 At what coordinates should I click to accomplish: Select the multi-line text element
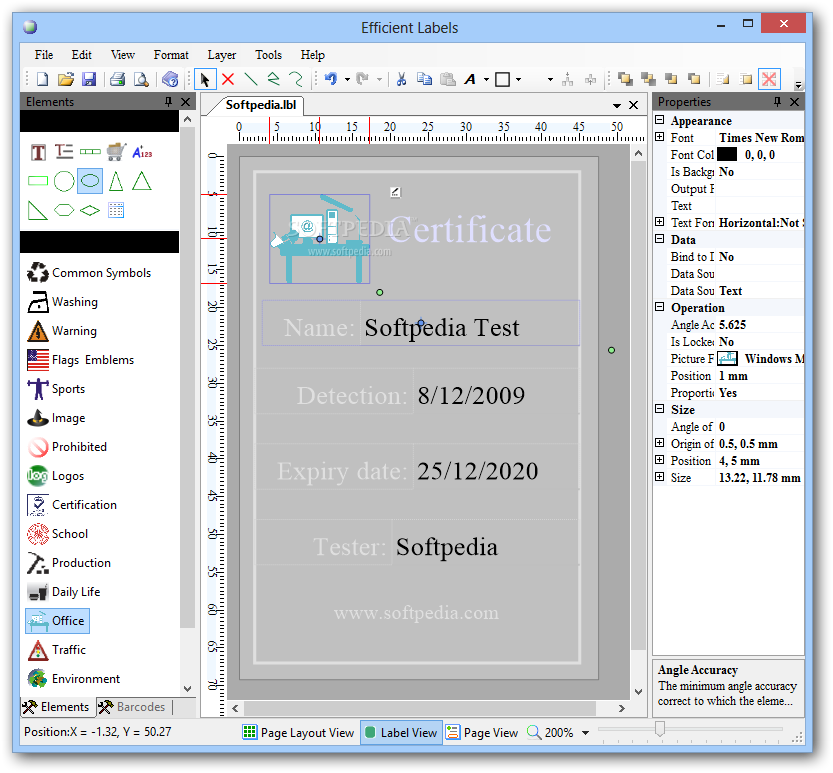(64, 152)
